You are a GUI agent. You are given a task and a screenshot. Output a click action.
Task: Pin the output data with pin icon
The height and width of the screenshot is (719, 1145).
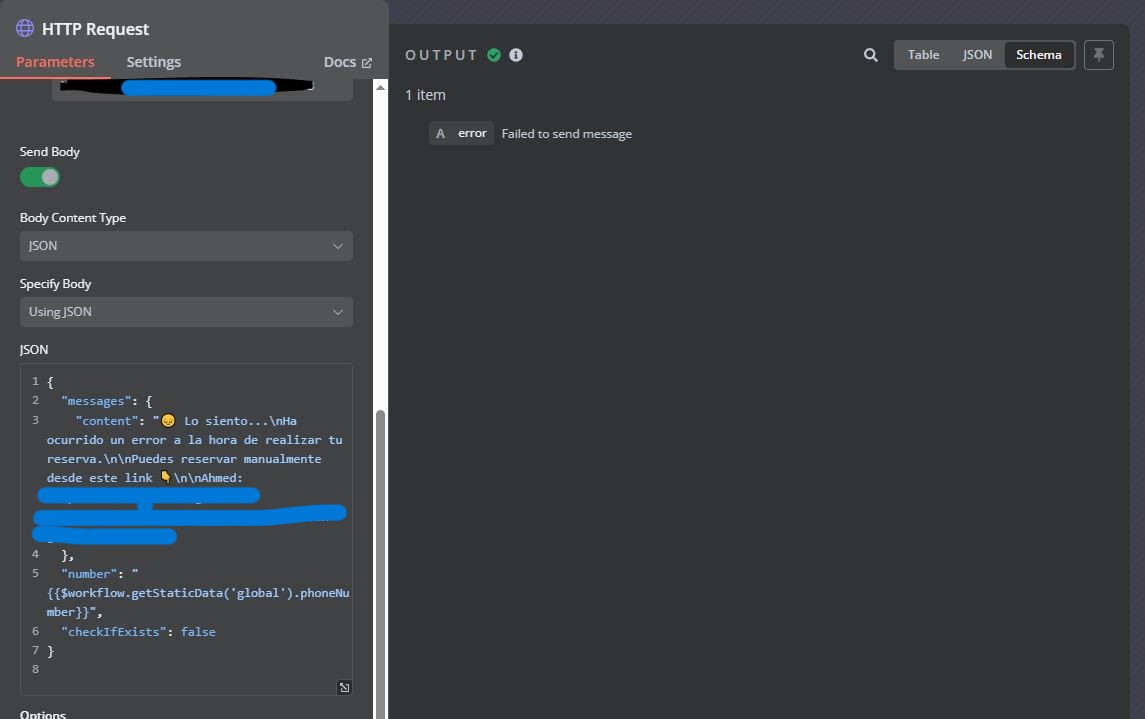[x=1098, y=55]
